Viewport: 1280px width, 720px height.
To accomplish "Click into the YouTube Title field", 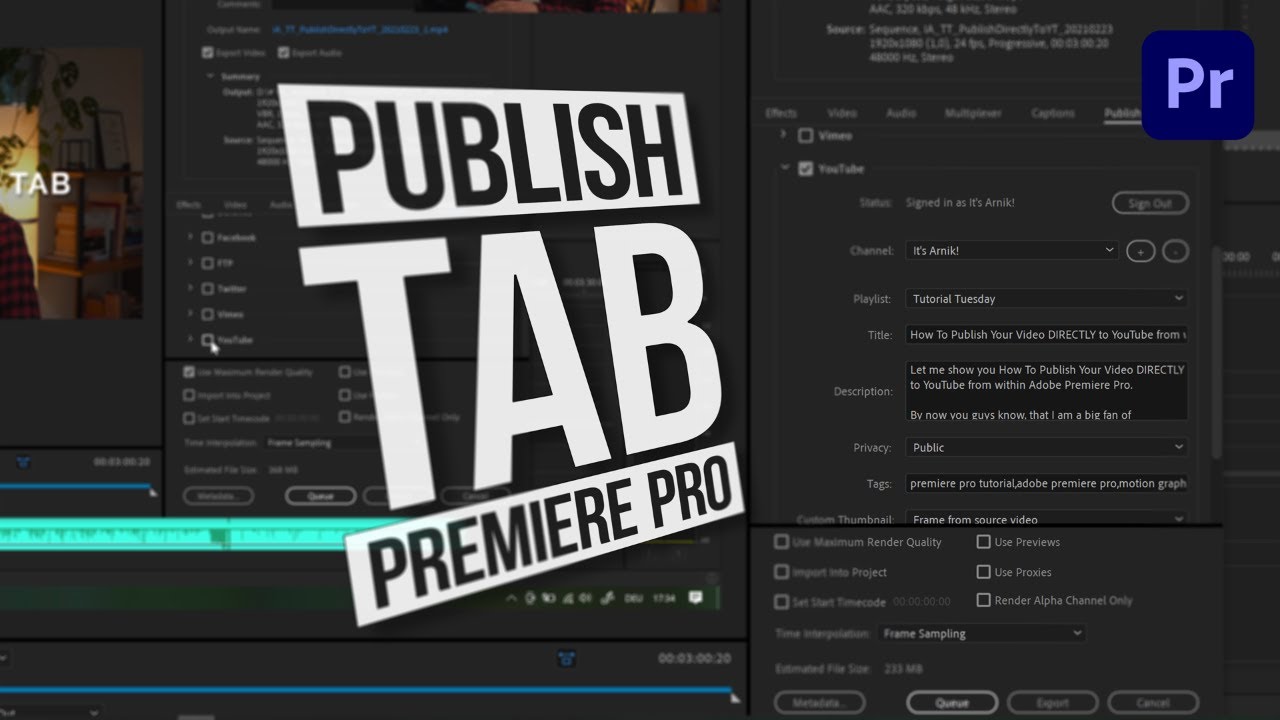I will coord(1046,334).
